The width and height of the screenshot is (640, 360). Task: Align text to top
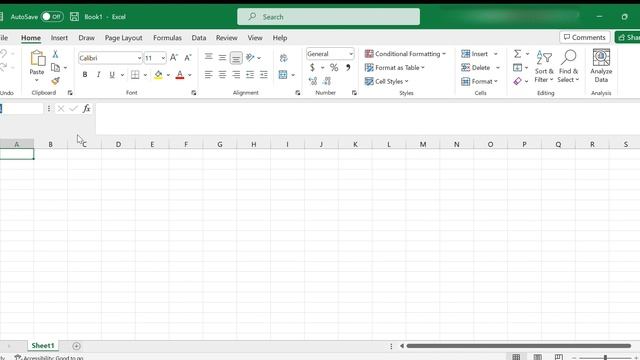209,58
